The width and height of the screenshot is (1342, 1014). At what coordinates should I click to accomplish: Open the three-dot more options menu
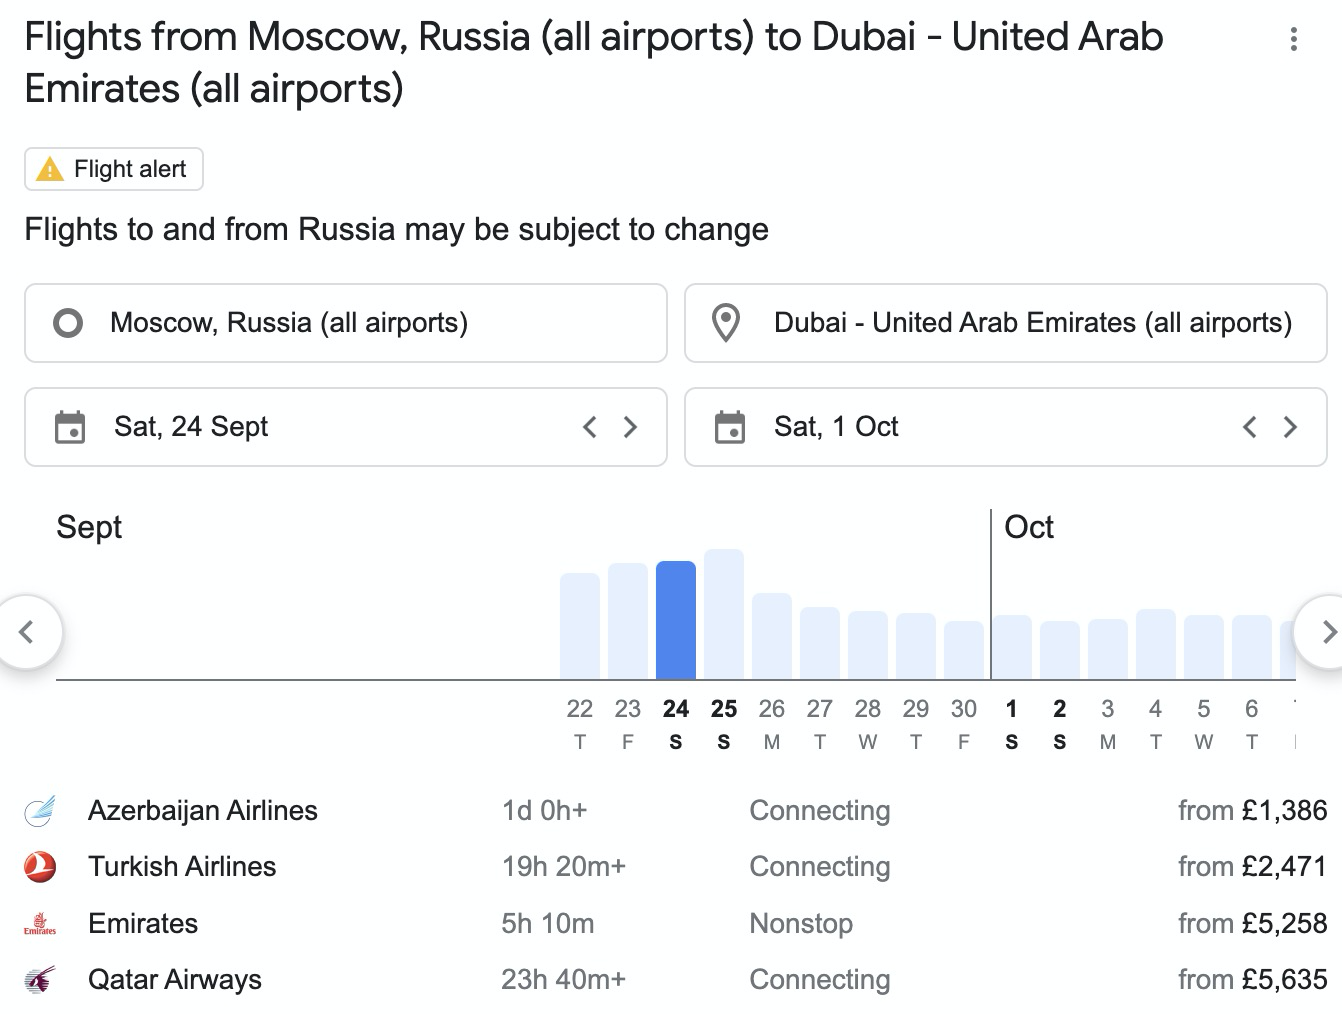(x=1294, y=39)
